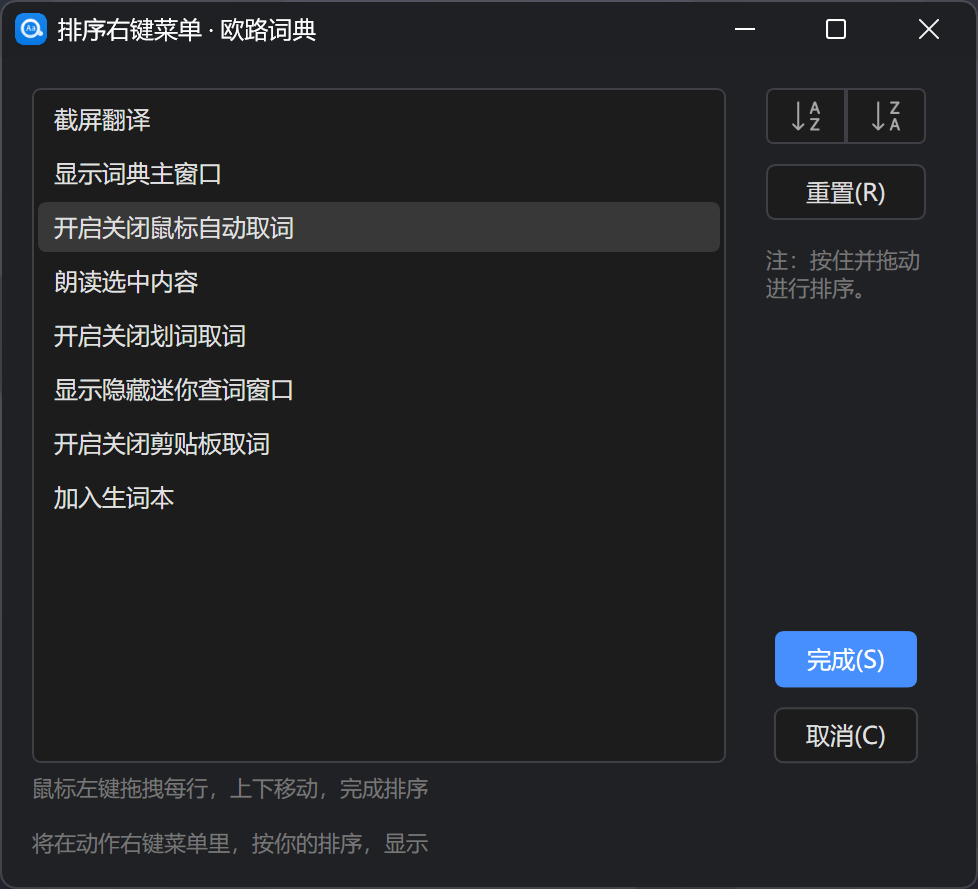The width and height of the screenshot is (978, 889).
Task: Minimize the 排序右键菜单 window
Action: pos(745,29)
